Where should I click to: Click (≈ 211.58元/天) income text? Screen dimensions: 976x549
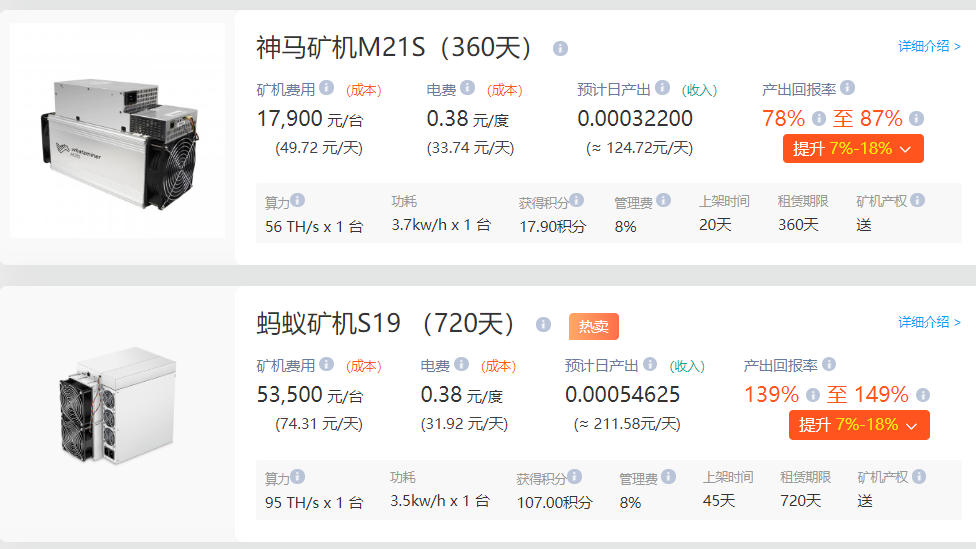627,425
